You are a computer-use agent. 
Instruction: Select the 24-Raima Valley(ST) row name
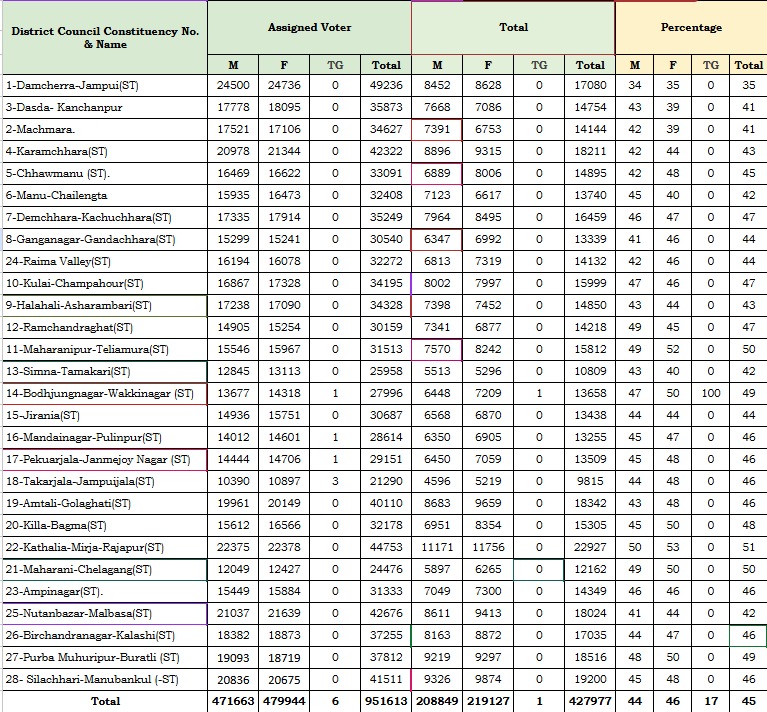point(58,262)
